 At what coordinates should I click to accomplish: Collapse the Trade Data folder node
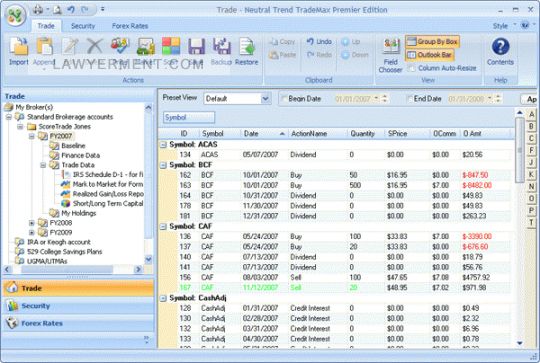pos(43,165)
